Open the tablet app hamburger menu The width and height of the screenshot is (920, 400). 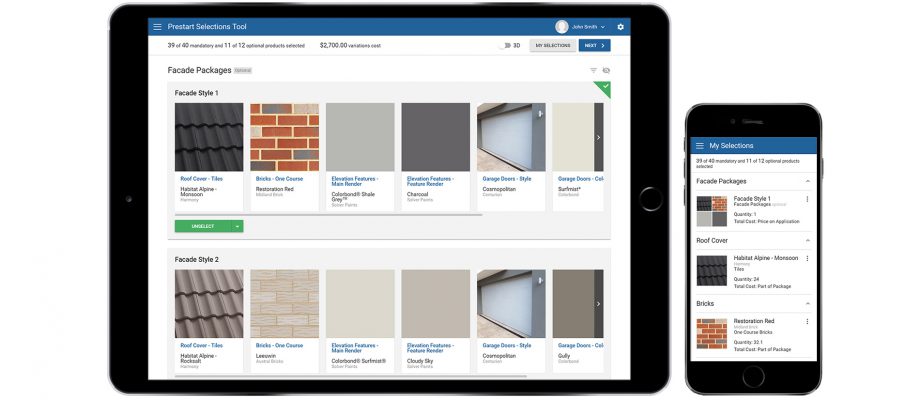point(157,27)
